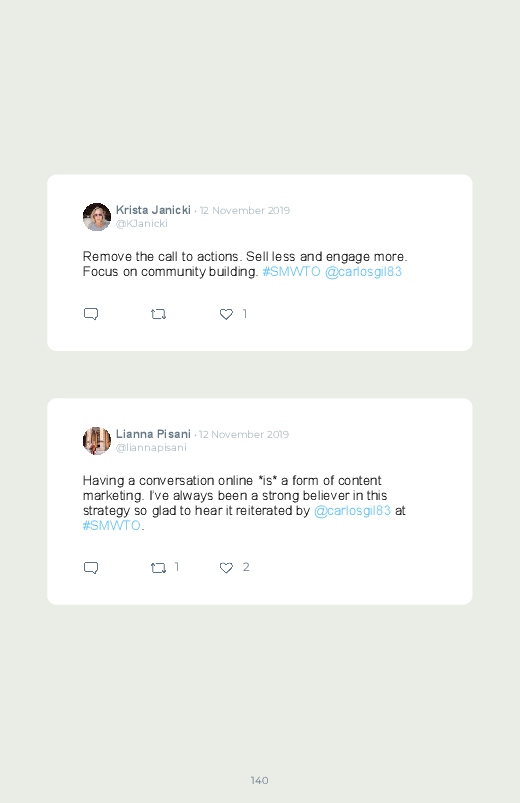The image size is (520, 803).
Task: Click reply icon on Lianna Pisani's tweet
Action: coord(91,567)
